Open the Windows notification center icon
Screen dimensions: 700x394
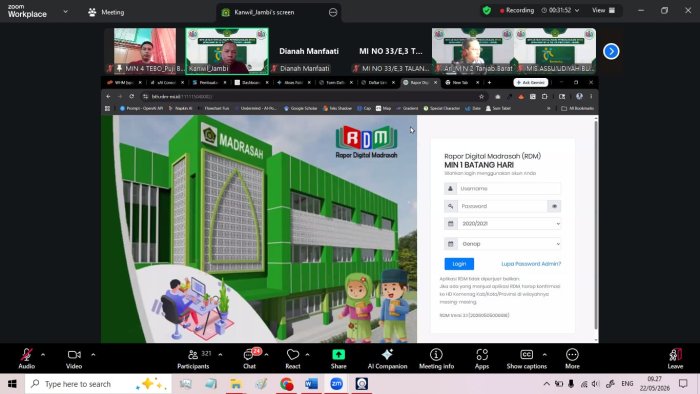(683, 384)
